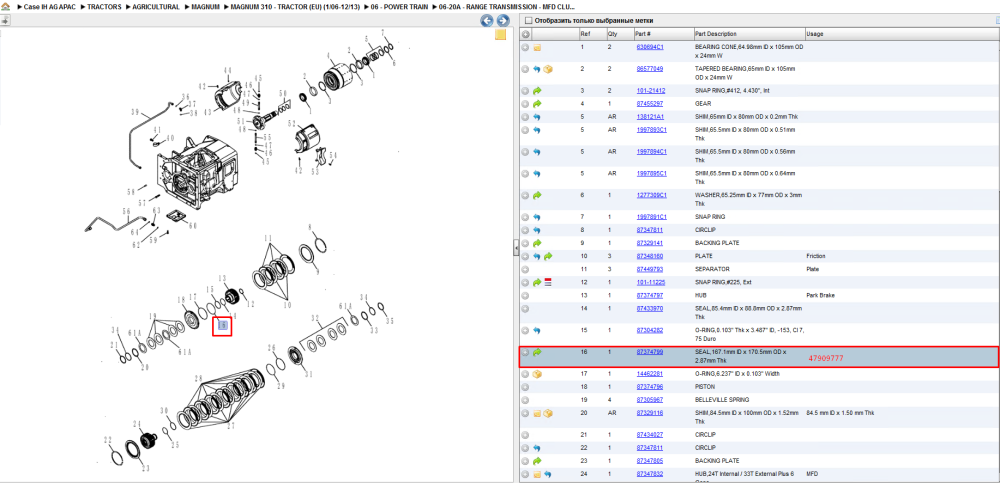Click the pin icon above the diagram
This screenshot has width=1000, height=483.
point(5,20)
